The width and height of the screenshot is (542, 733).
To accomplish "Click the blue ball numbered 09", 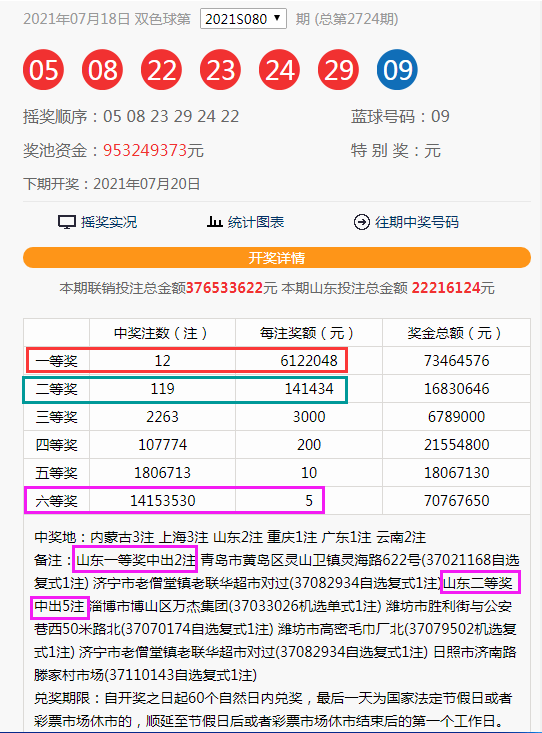I will (x=397, y=70).
